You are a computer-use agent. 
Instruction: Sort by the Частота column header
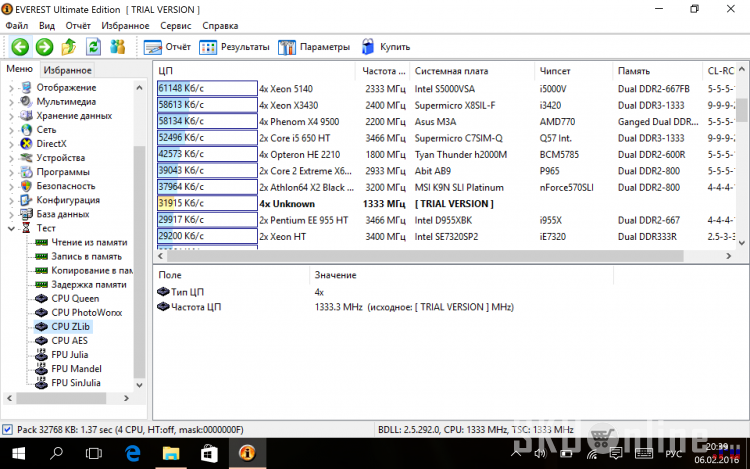[383, 71]
